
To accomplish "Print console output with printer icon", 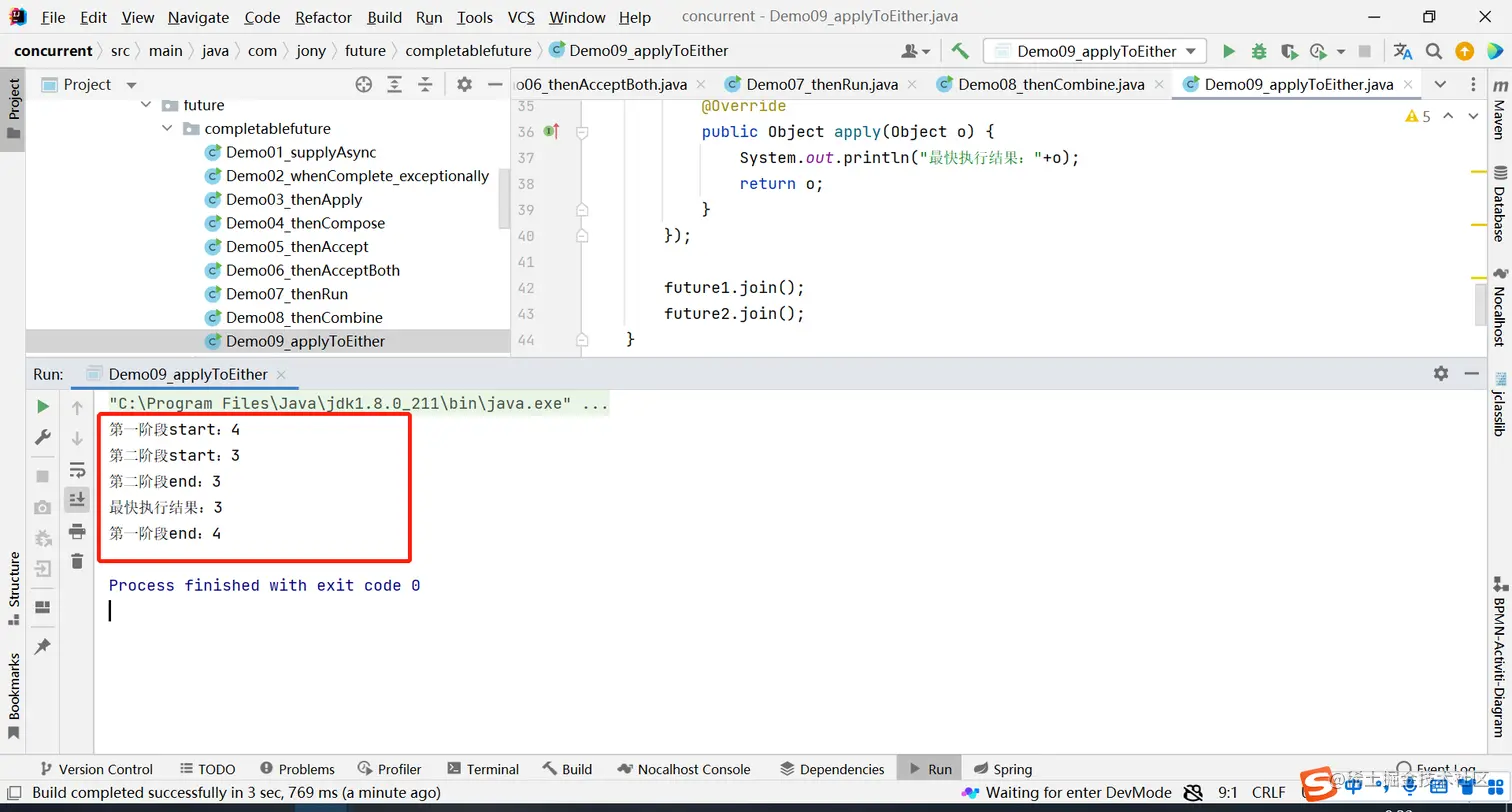I will pyautogui.click(x=77, y=531).
